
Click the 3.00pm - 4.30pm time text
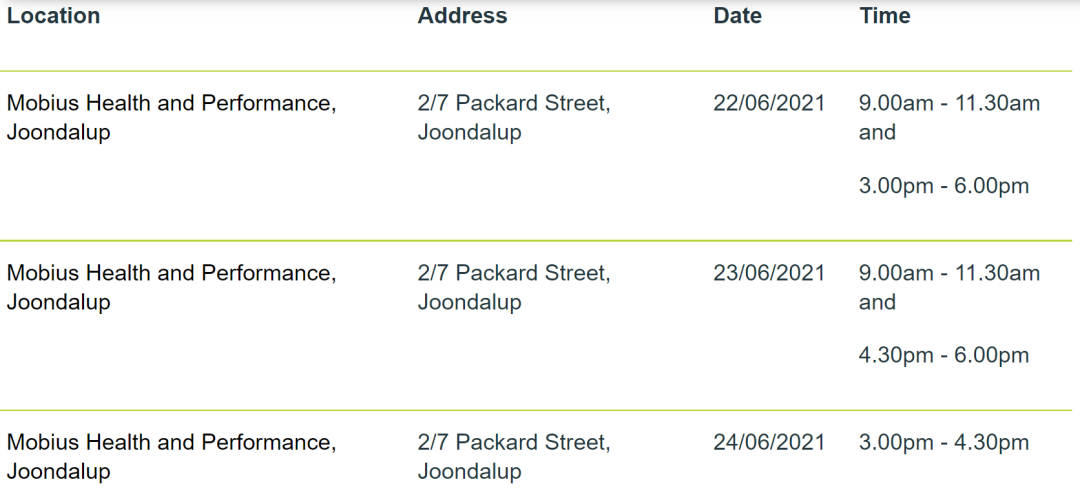(x=944, y=444)
